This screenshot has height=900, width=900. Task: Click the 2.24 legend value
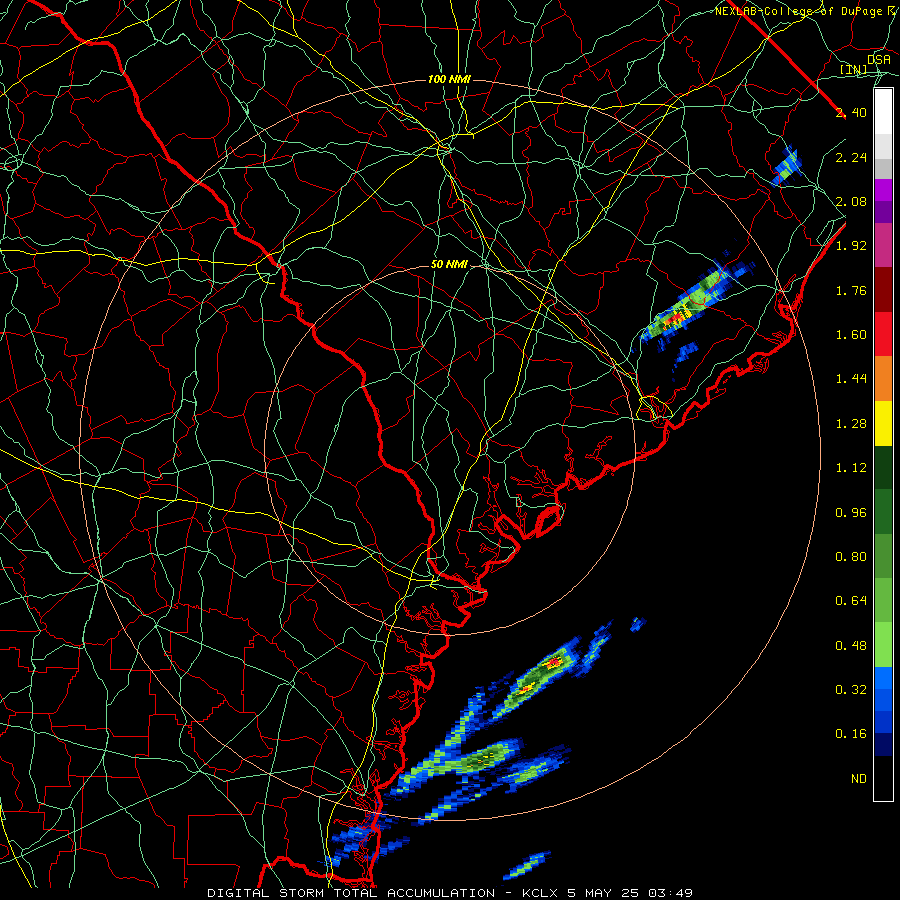click(x=851, y=157)
